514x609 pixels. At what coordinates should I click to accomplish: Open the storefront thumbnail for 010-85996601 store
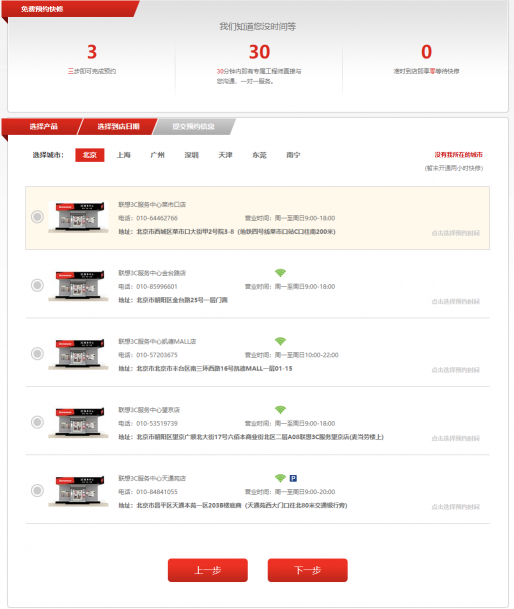coord(78,285)
